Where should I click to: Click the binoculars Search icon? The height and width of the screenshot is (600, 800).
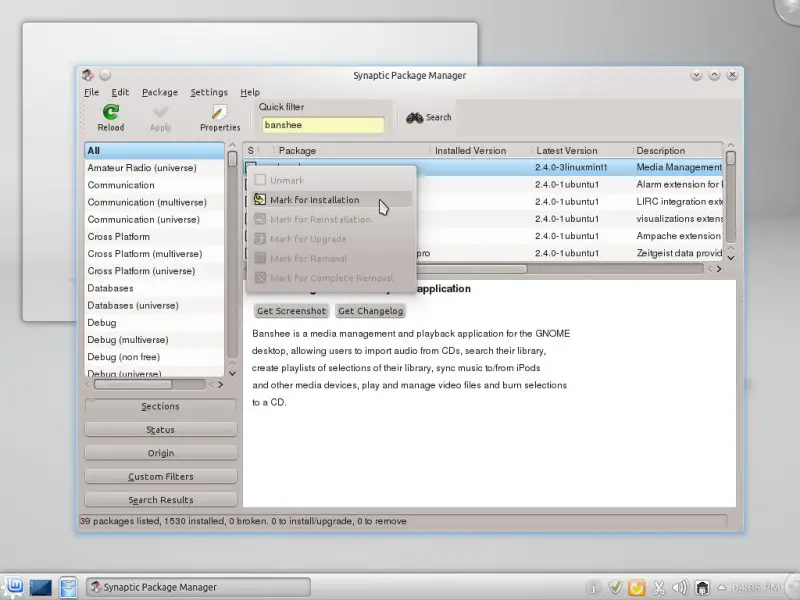pyautogui.click(x=414, y=118)
